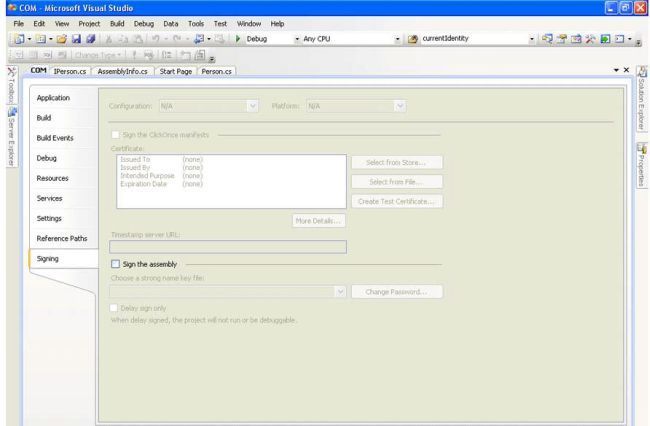Open the collapsed Properties side tab

(642, 165)
